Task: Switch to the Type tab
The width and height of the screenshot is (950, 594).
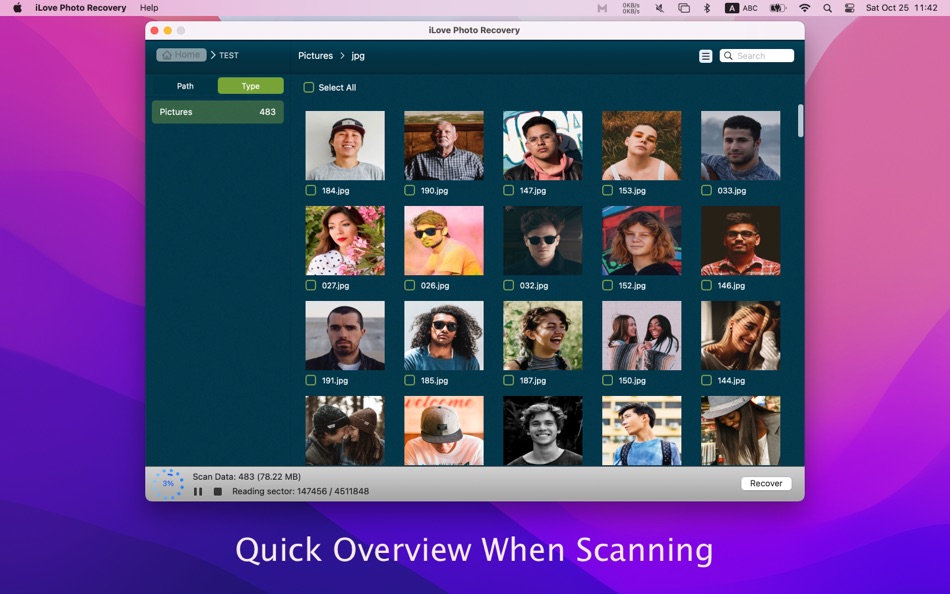Action: click(x=249, y=86)
